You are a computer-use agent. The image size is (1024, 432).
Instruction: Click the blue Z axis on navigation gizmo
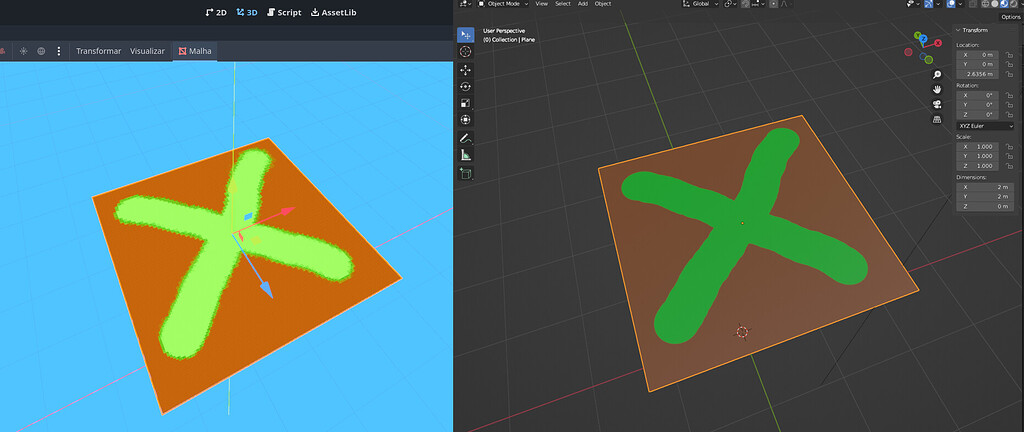point(923,39)
